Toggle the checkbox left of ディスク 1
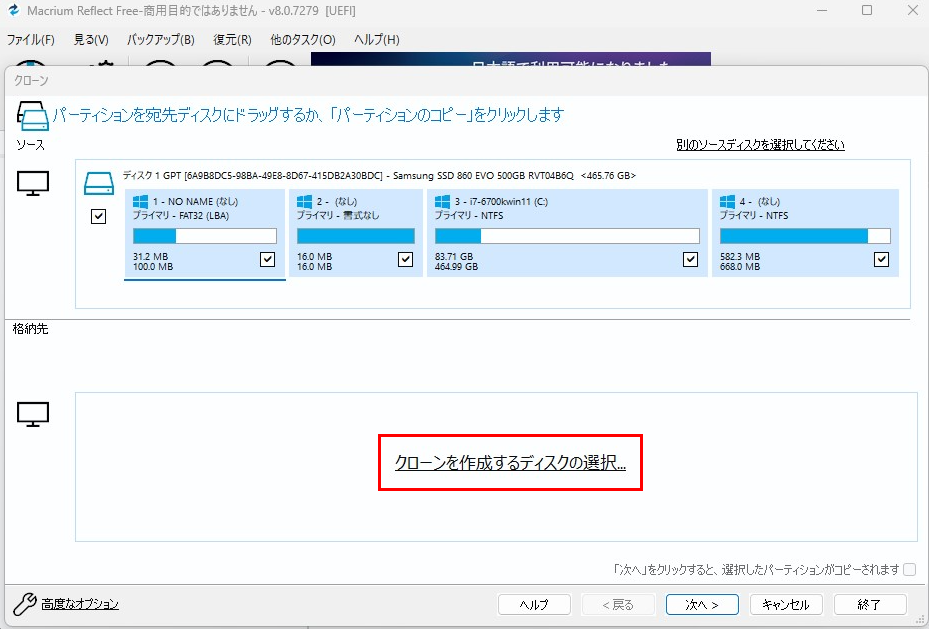This screenshot has height=629, width=929. click(x=98, y=216)
